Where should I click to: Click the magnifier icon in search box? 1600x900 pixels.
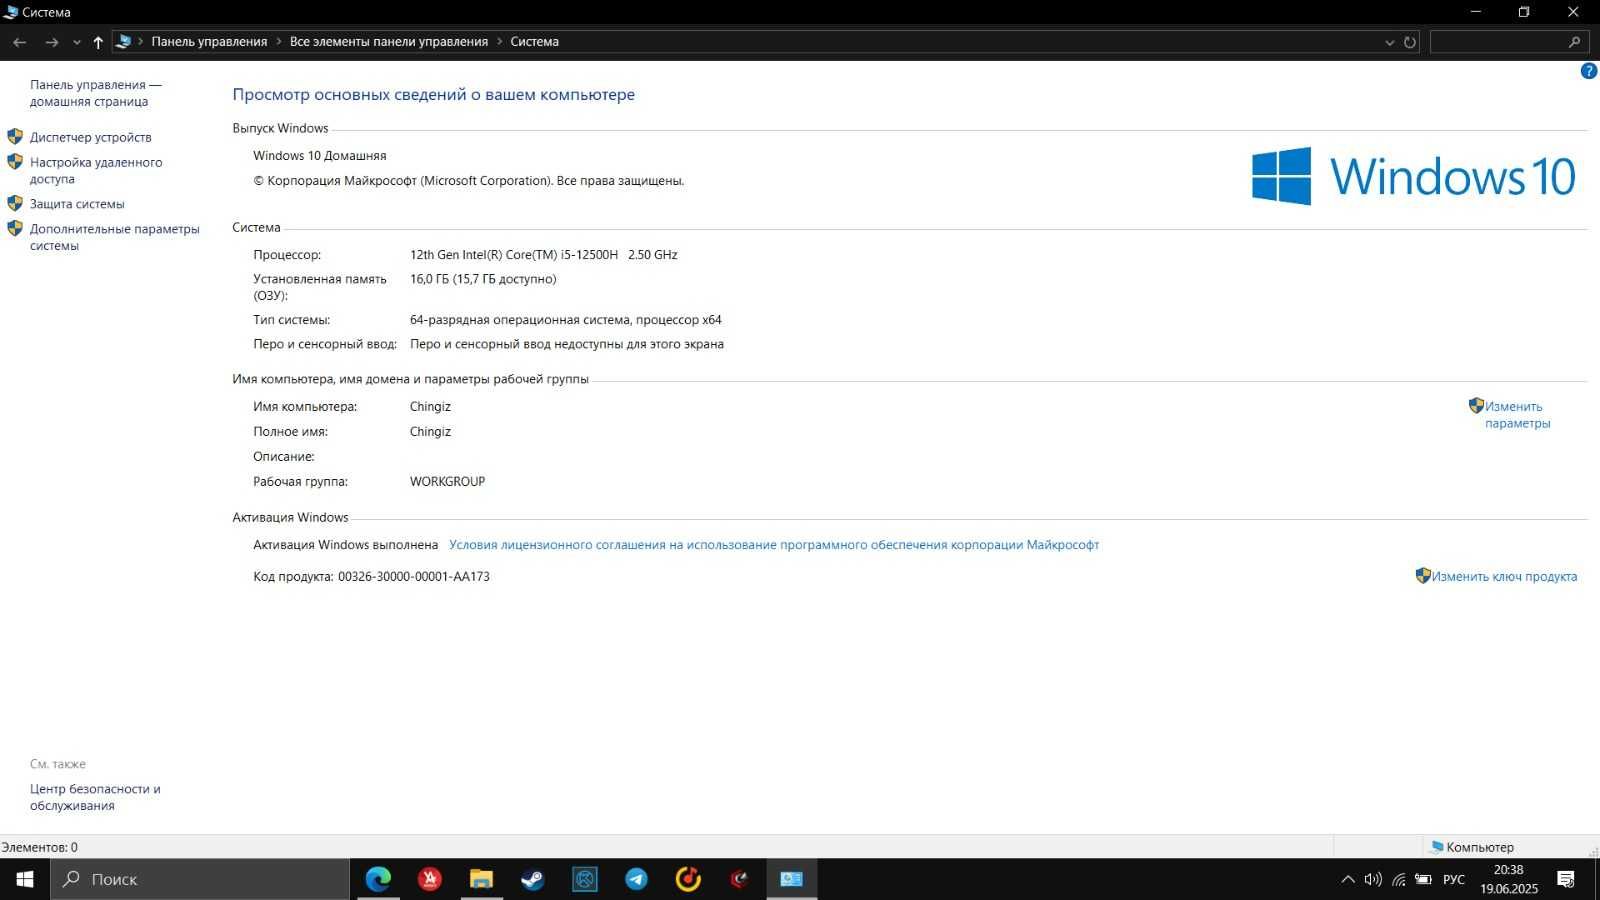(1574, 42)
